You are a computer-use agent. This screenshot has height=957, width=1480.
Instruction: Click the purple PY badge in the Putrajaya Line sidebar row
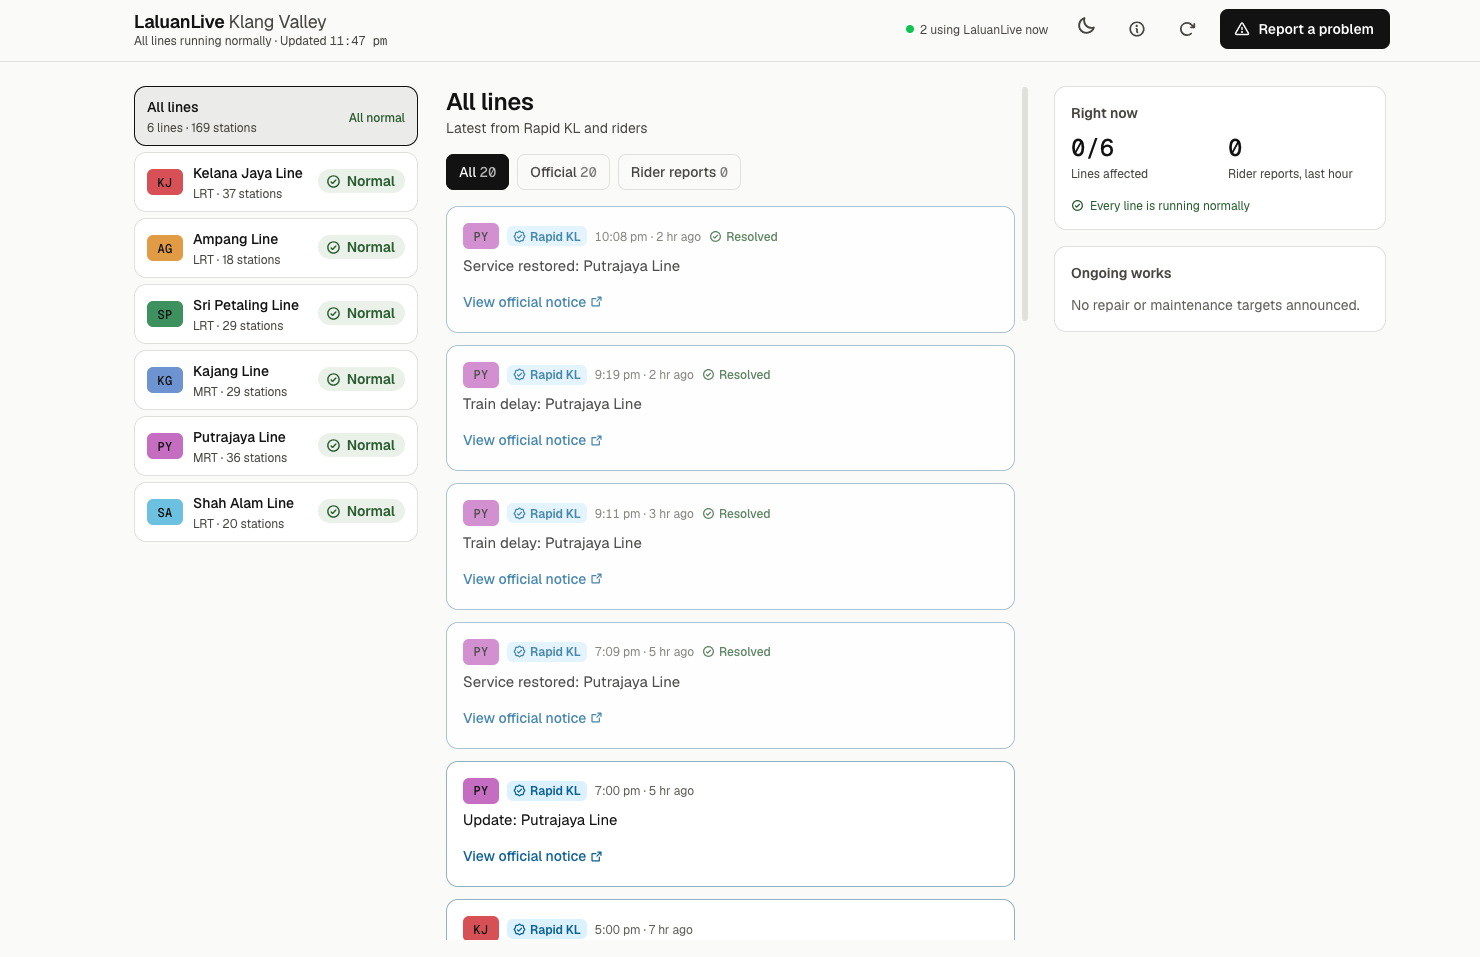pos(165,446)
